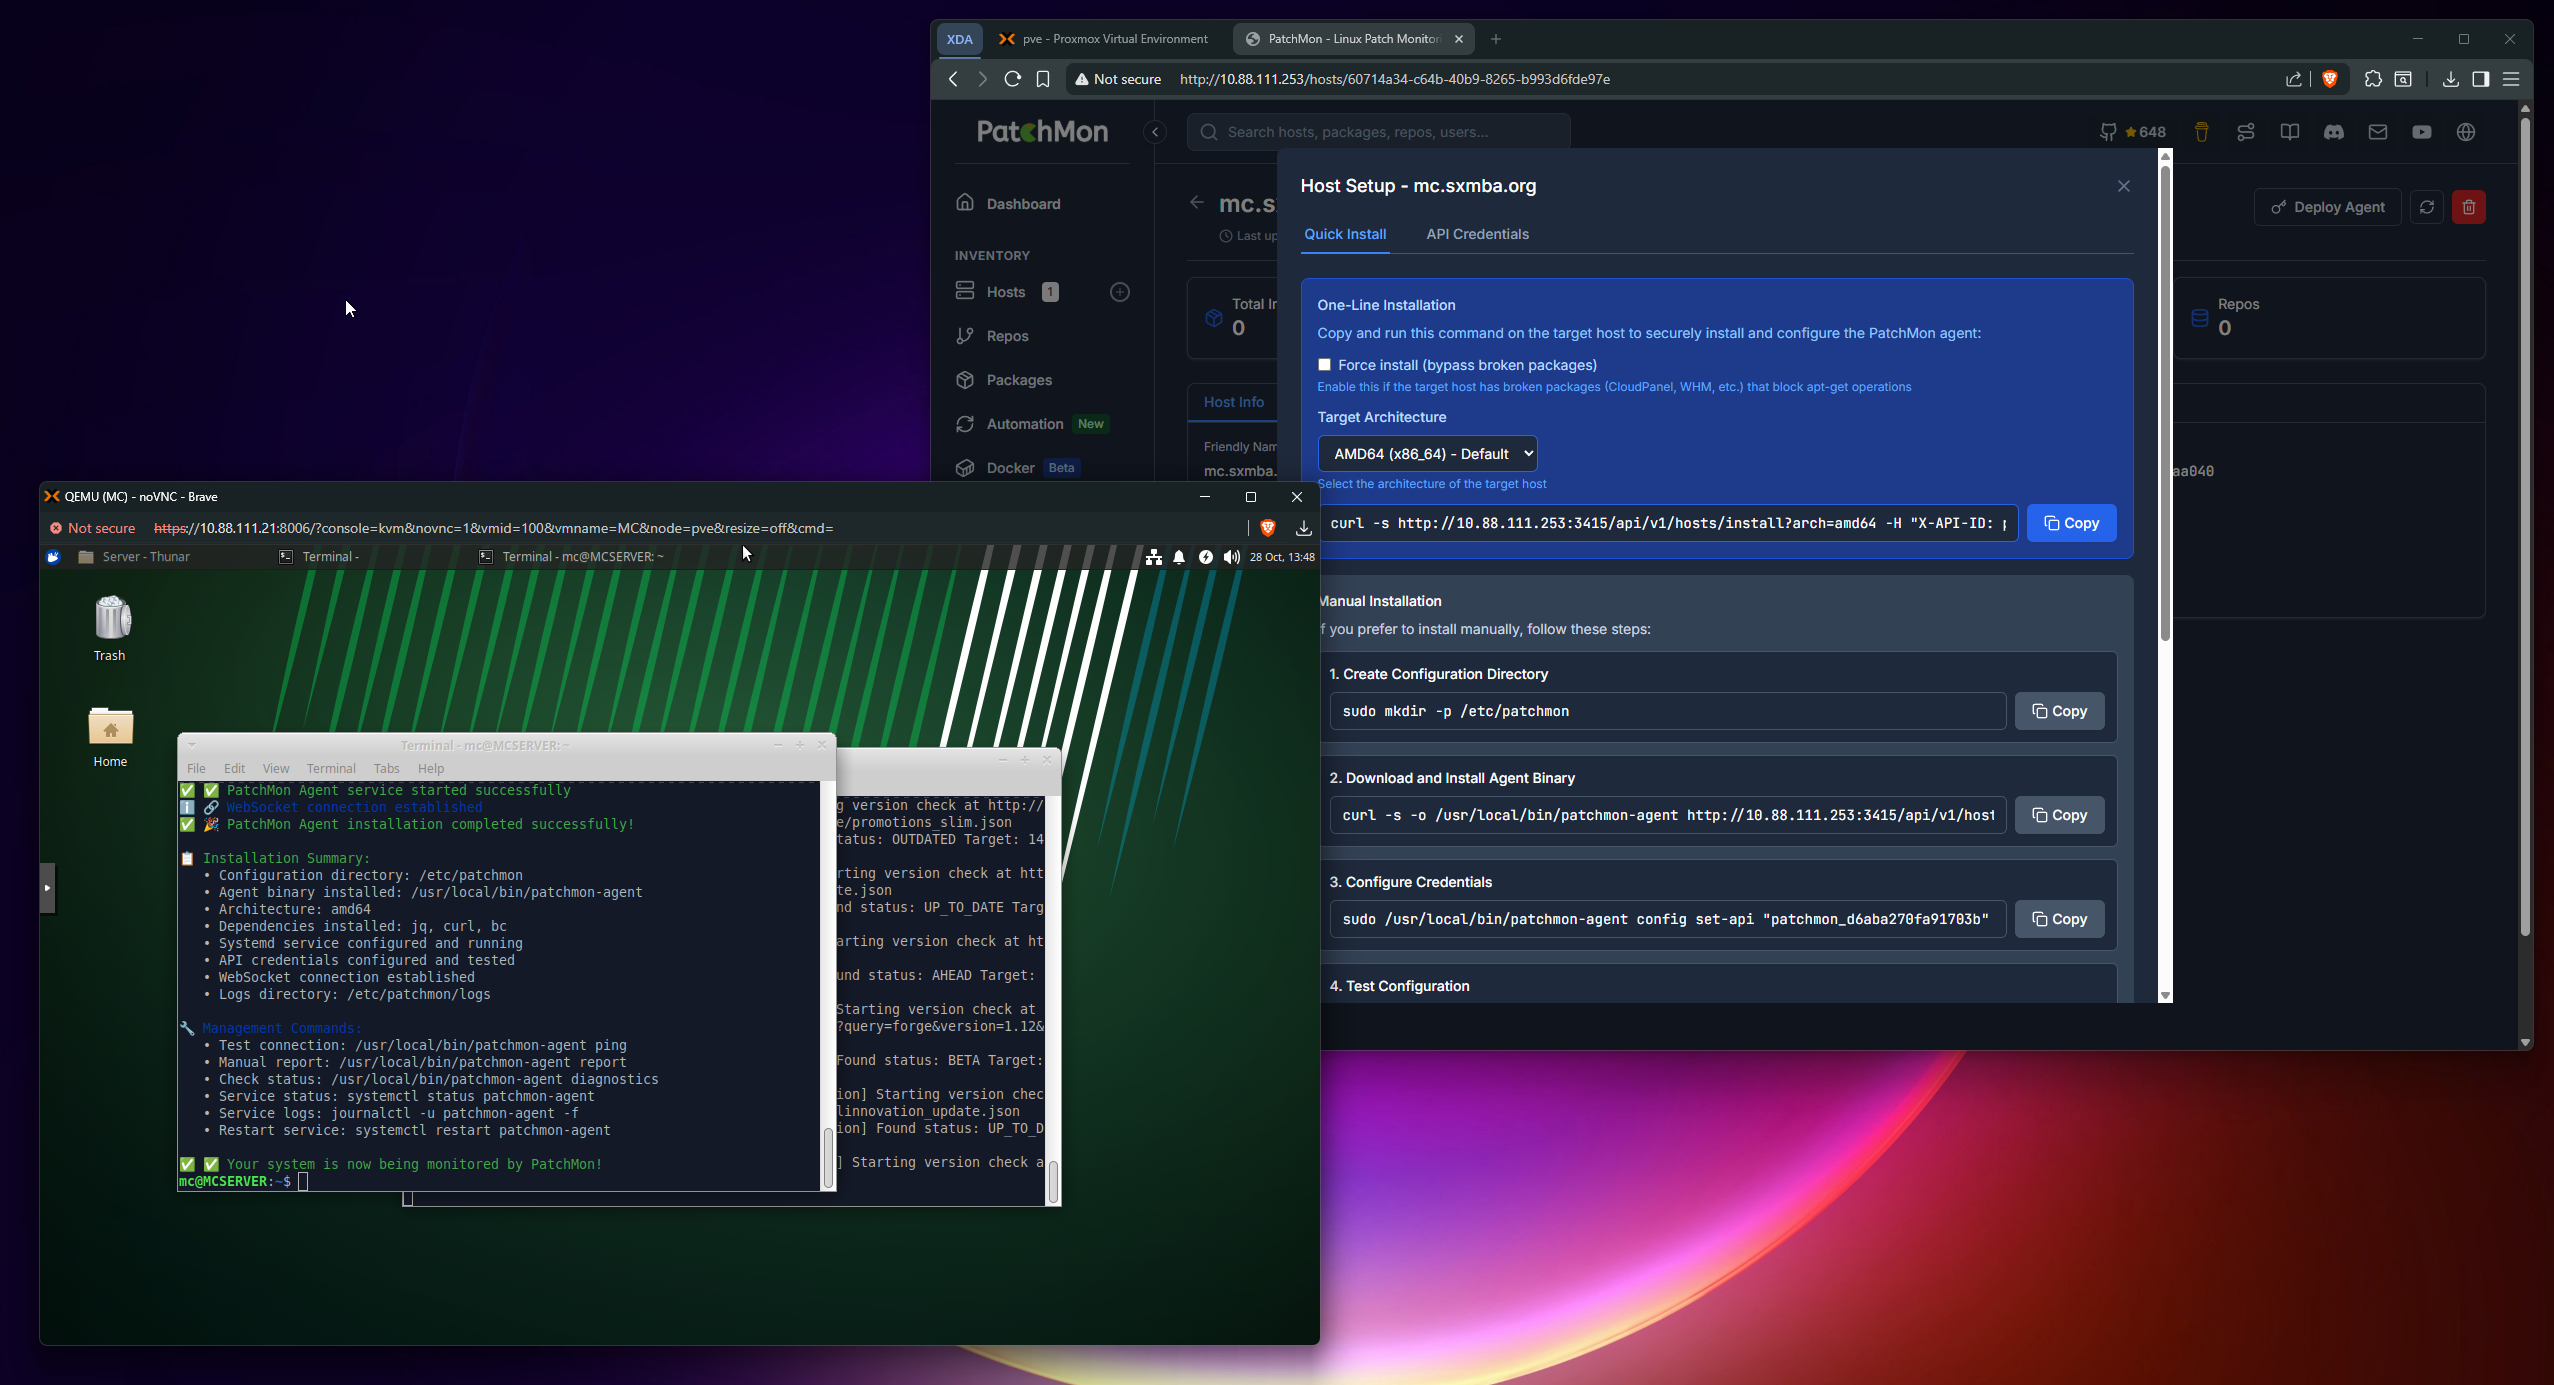Collapse the PatchMon sidebar with chevron button
The image size is (2554, 1385).
click(x=1155, y=132)
